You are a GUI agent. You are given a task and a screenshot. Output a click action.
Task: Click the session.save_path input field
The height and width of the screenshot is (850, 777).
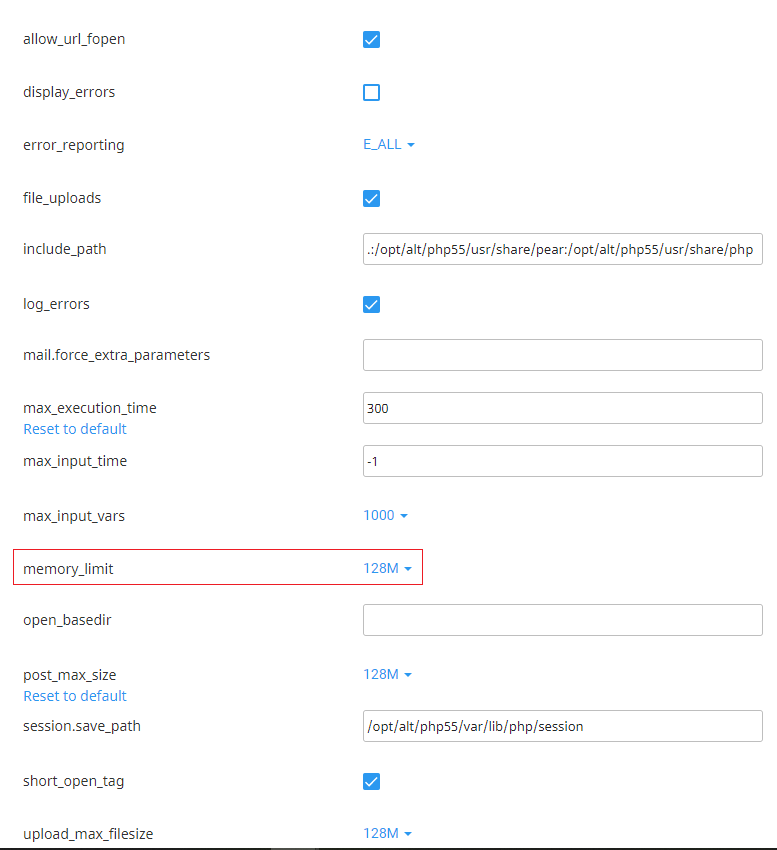563,726
